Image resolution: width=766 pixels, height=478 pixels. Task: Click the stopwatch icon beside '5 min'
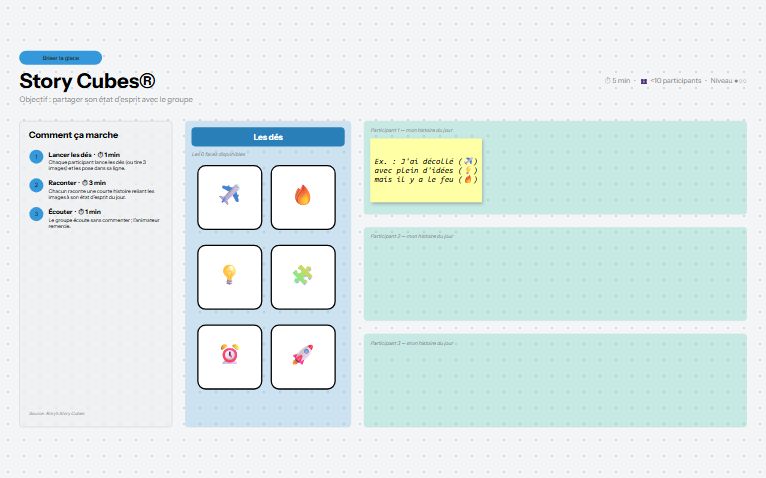pyautogui.click(x=608, y=81)
